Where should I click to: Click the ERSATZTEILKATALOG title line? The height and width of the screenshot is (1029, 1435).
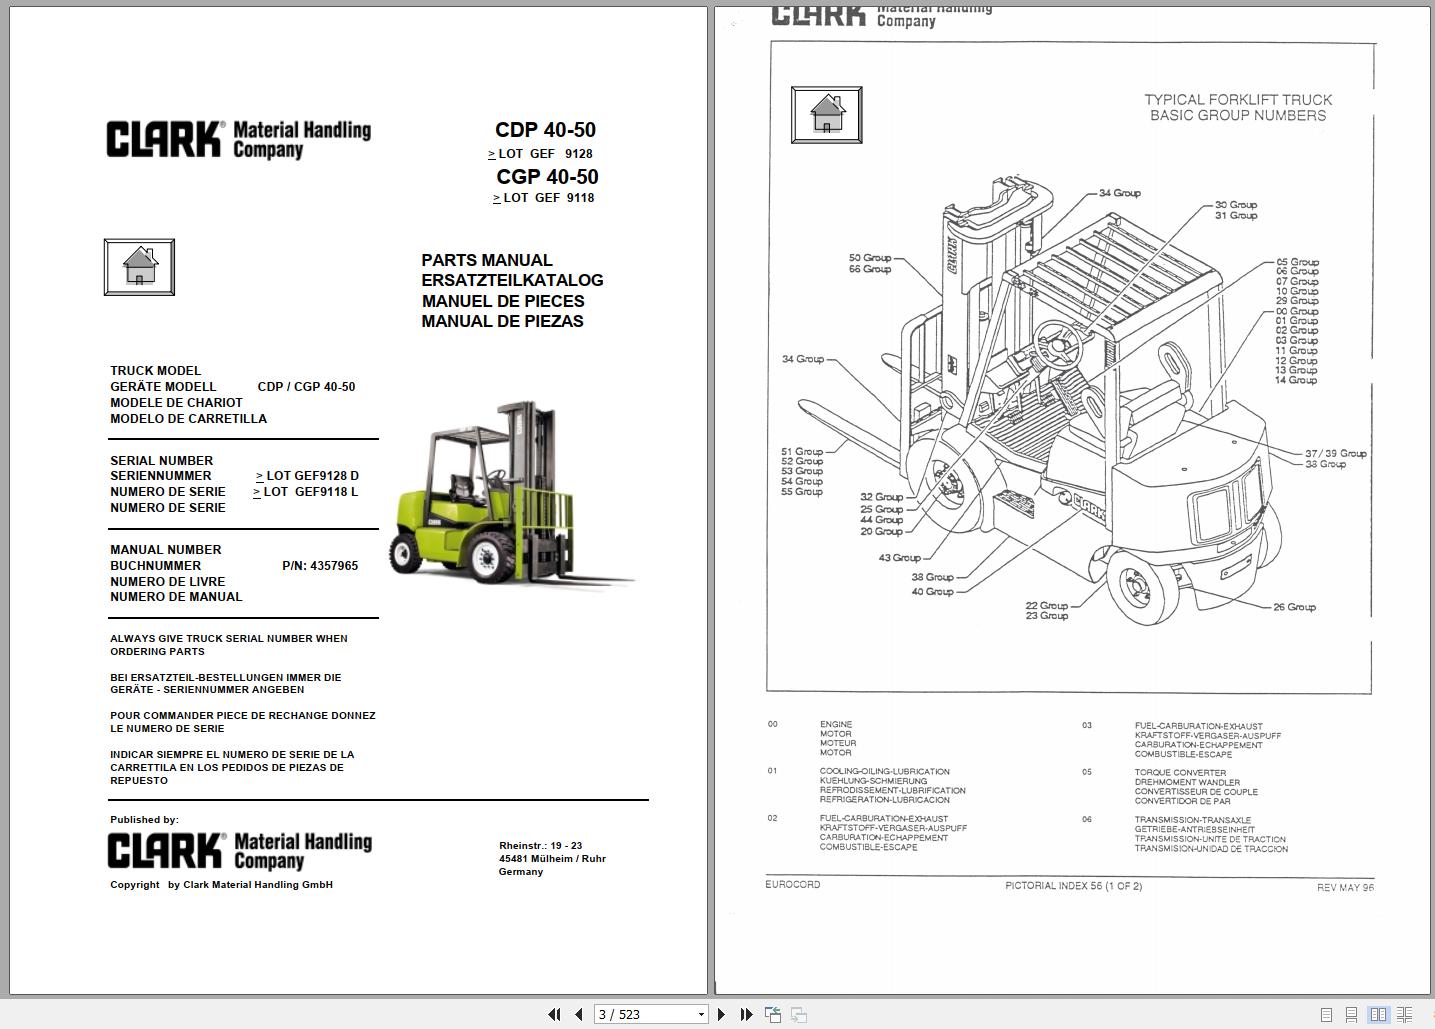point(512,281)
